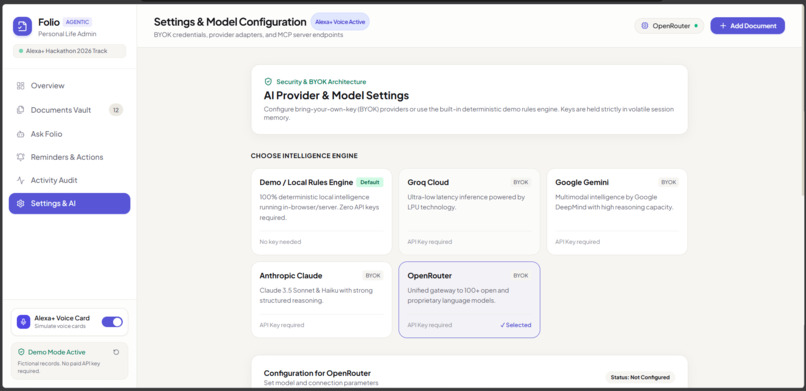Click the Selected checkmark label on OpenRouter
This screenshot has width=806, height=391.
[516, 325]
